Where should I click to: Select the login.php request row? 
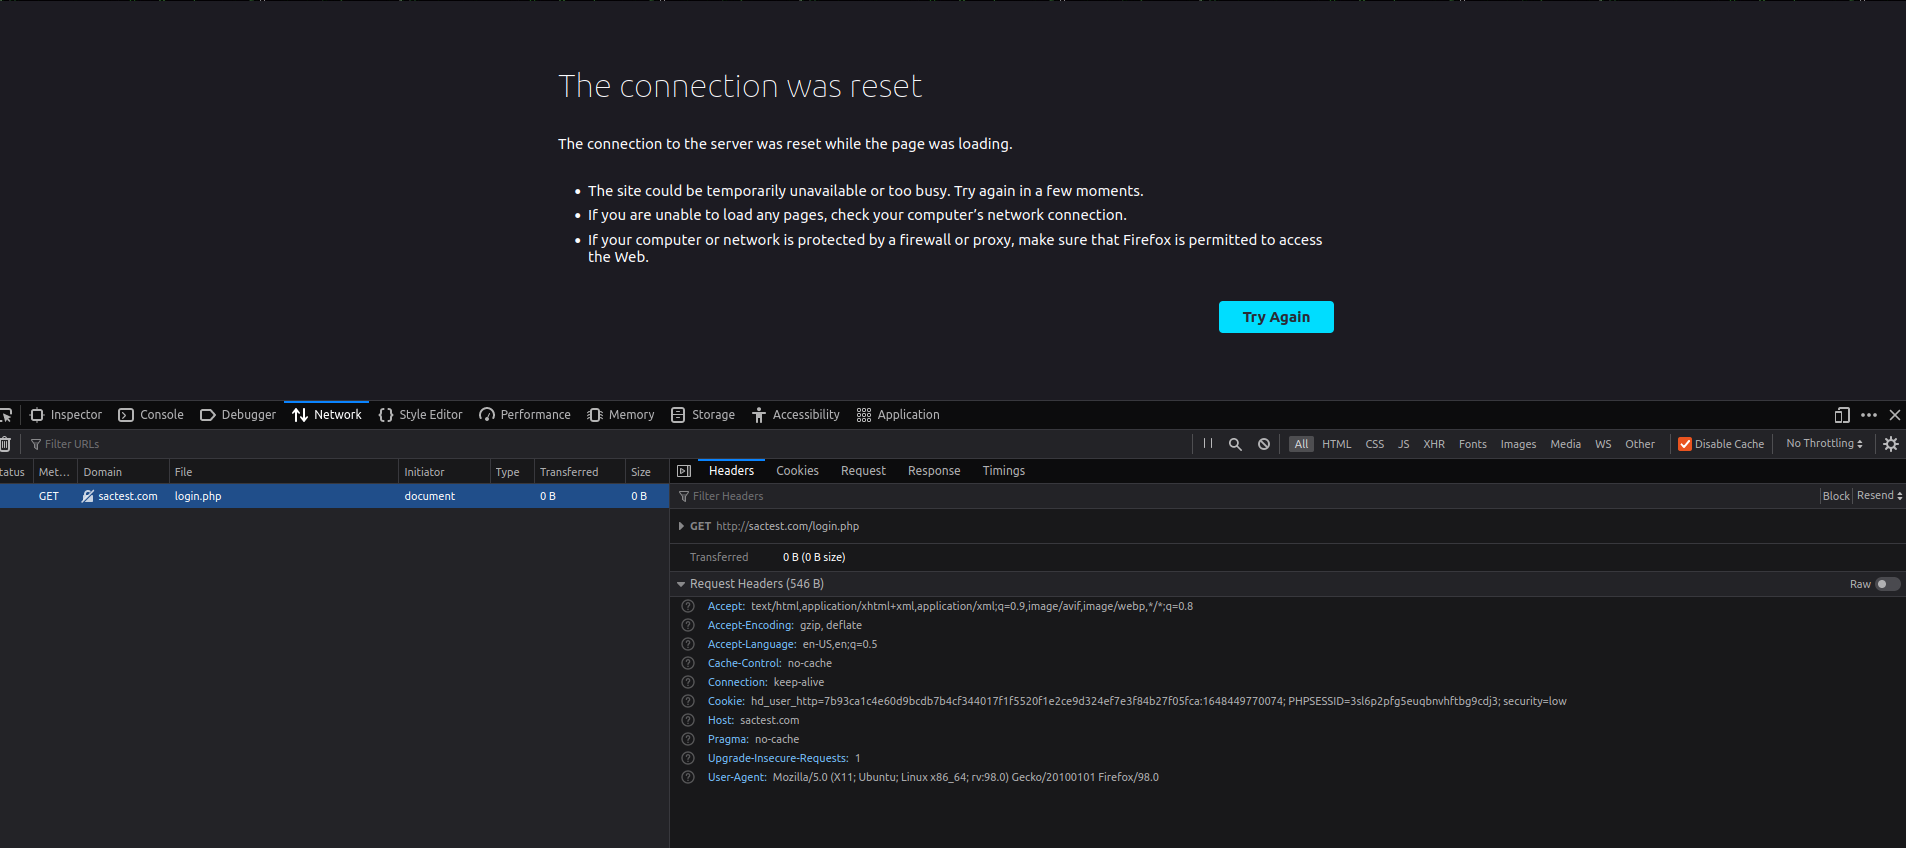point(334,496)
